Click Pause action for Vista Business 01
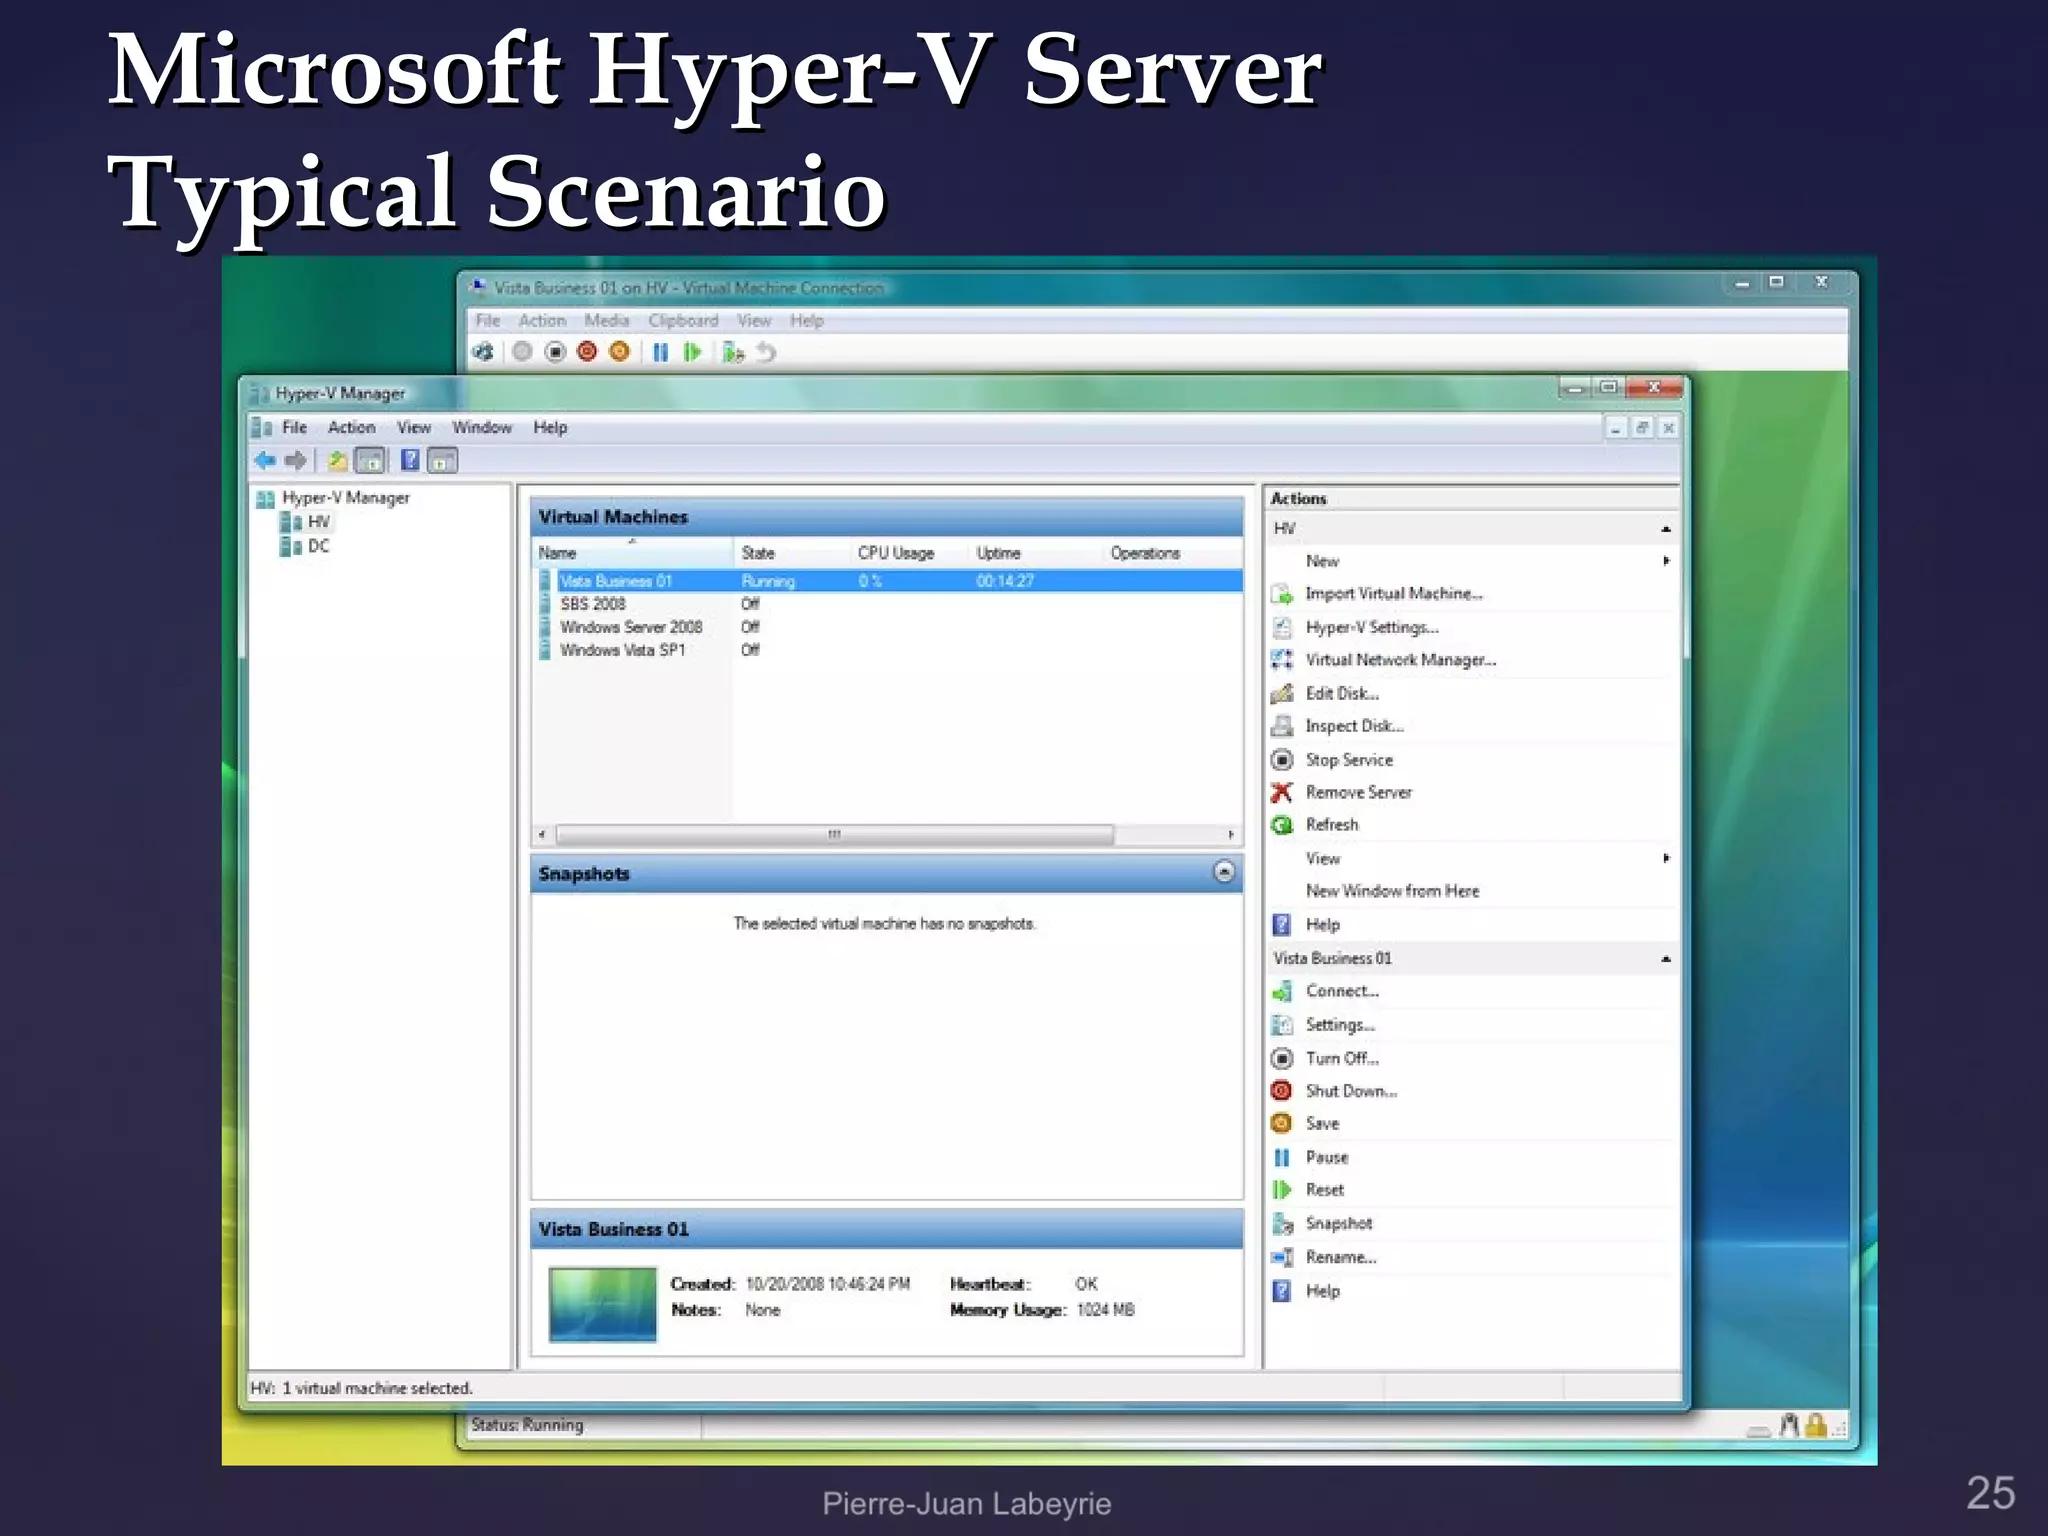The image size is (2048, 1536). point(1327,1157)
